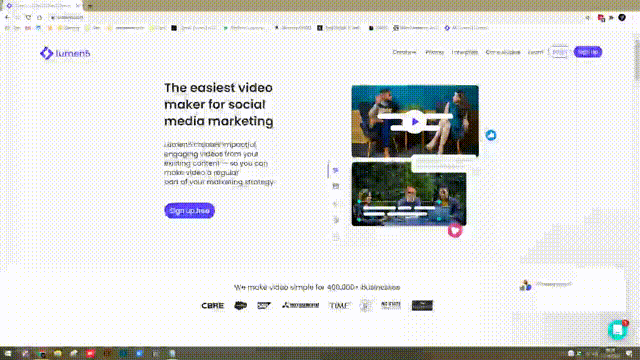Click the pink heart reaction icon
The width and height of the screenshot is (640, 360).
[x=455, y=231]
